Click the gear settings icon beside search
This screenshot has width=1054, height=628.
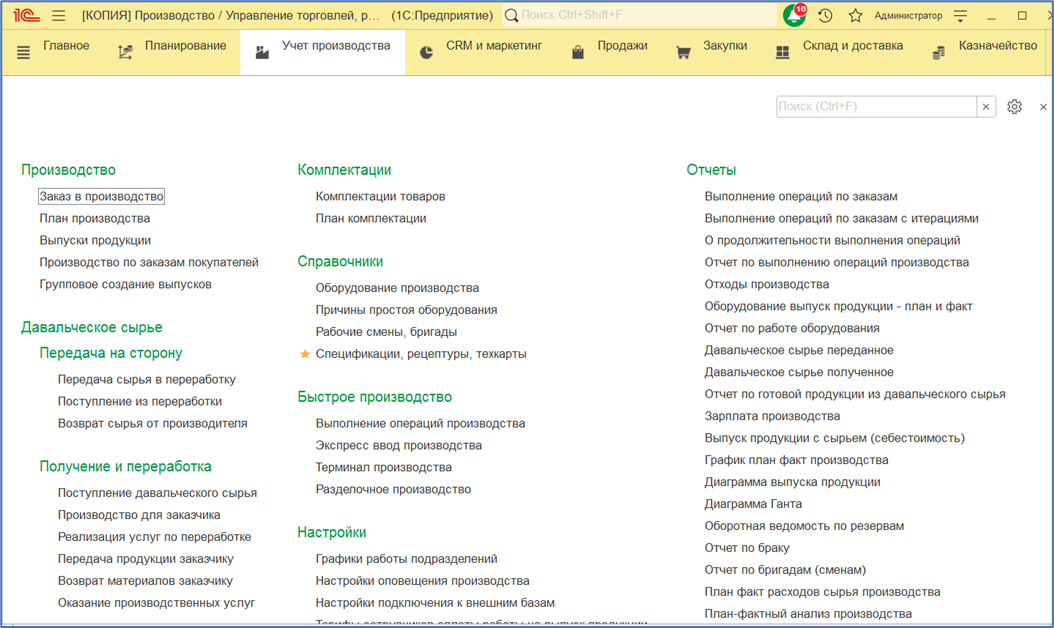(1014, 107)
